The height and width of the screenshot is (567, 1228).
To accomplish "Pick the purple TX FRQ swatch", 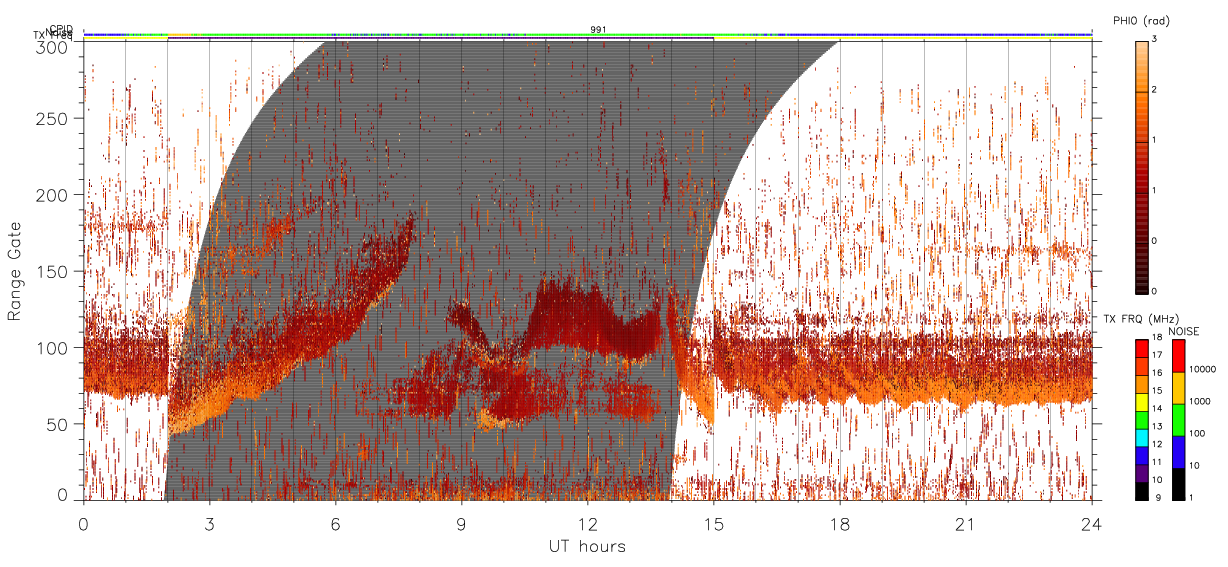I will (x=1142, y=473).
